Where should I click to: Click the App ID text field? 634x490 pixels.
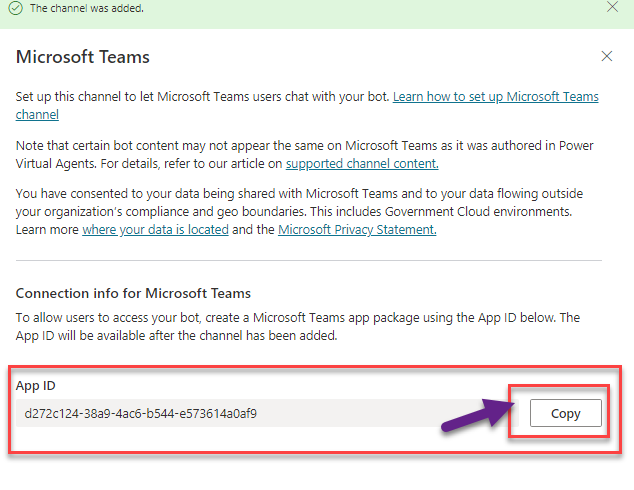point(267,413)
